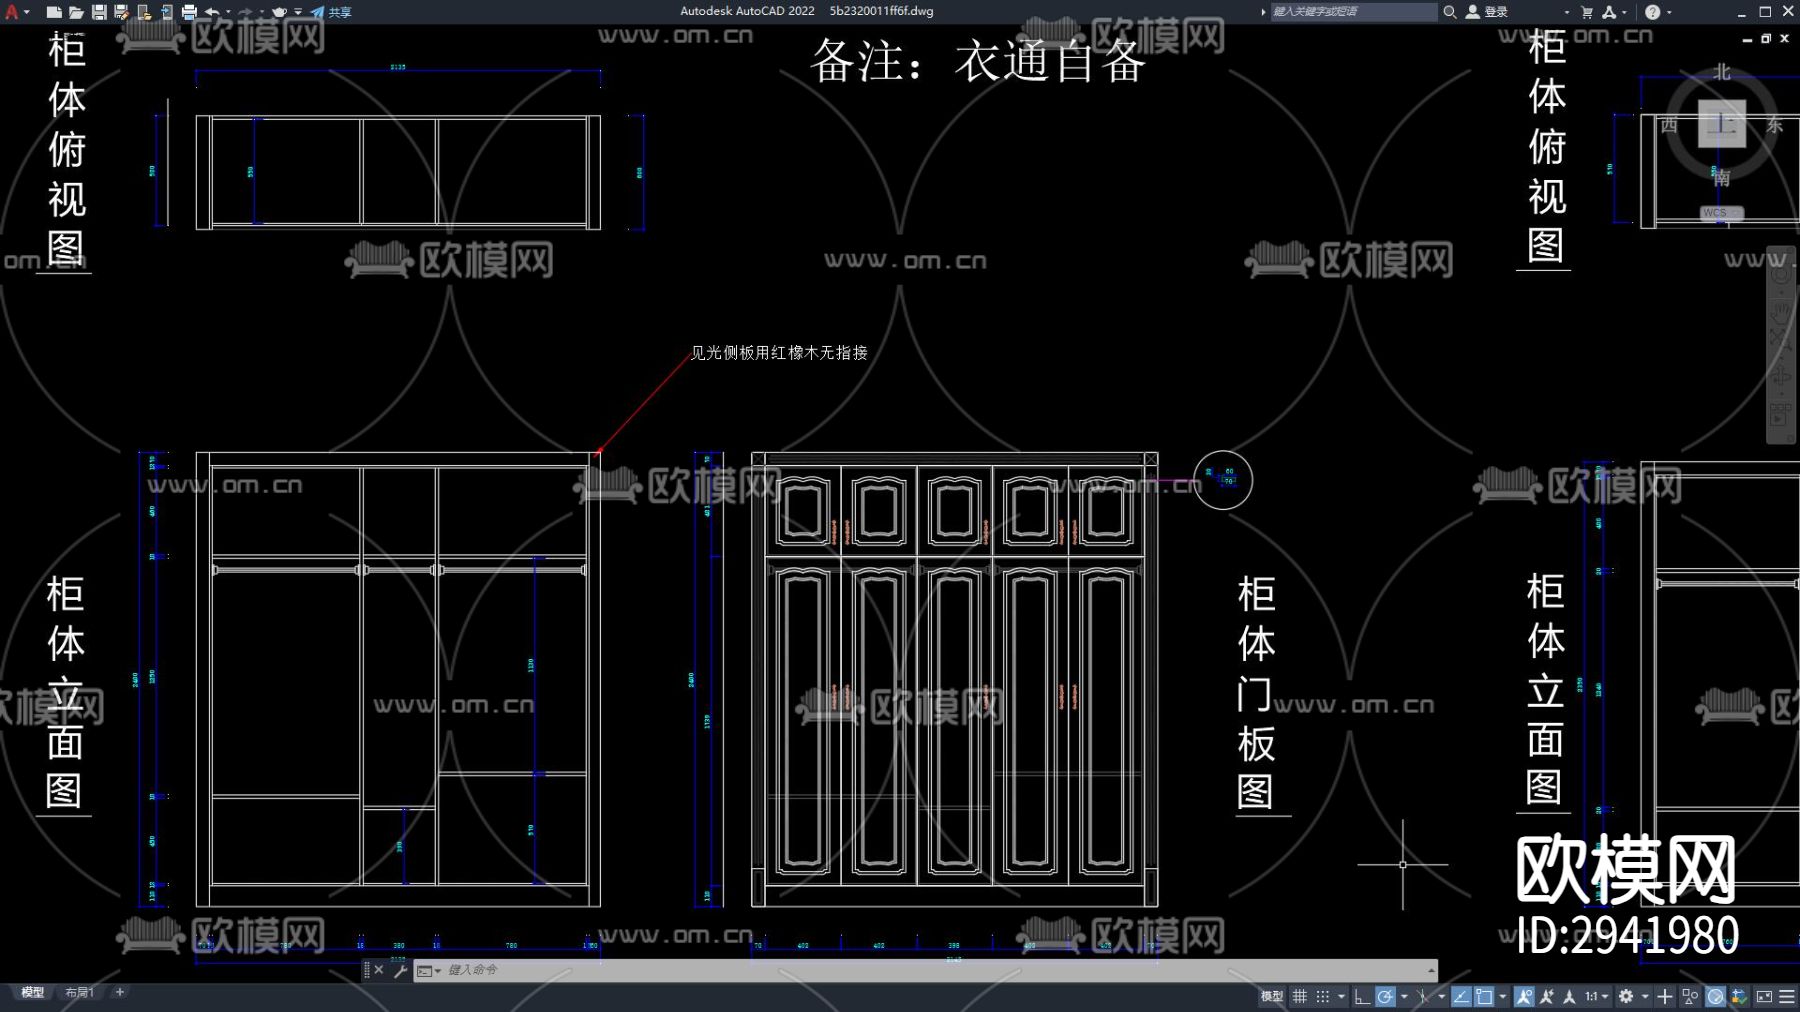Switch to the 布局1 layout tab

(x=80, y=991)
